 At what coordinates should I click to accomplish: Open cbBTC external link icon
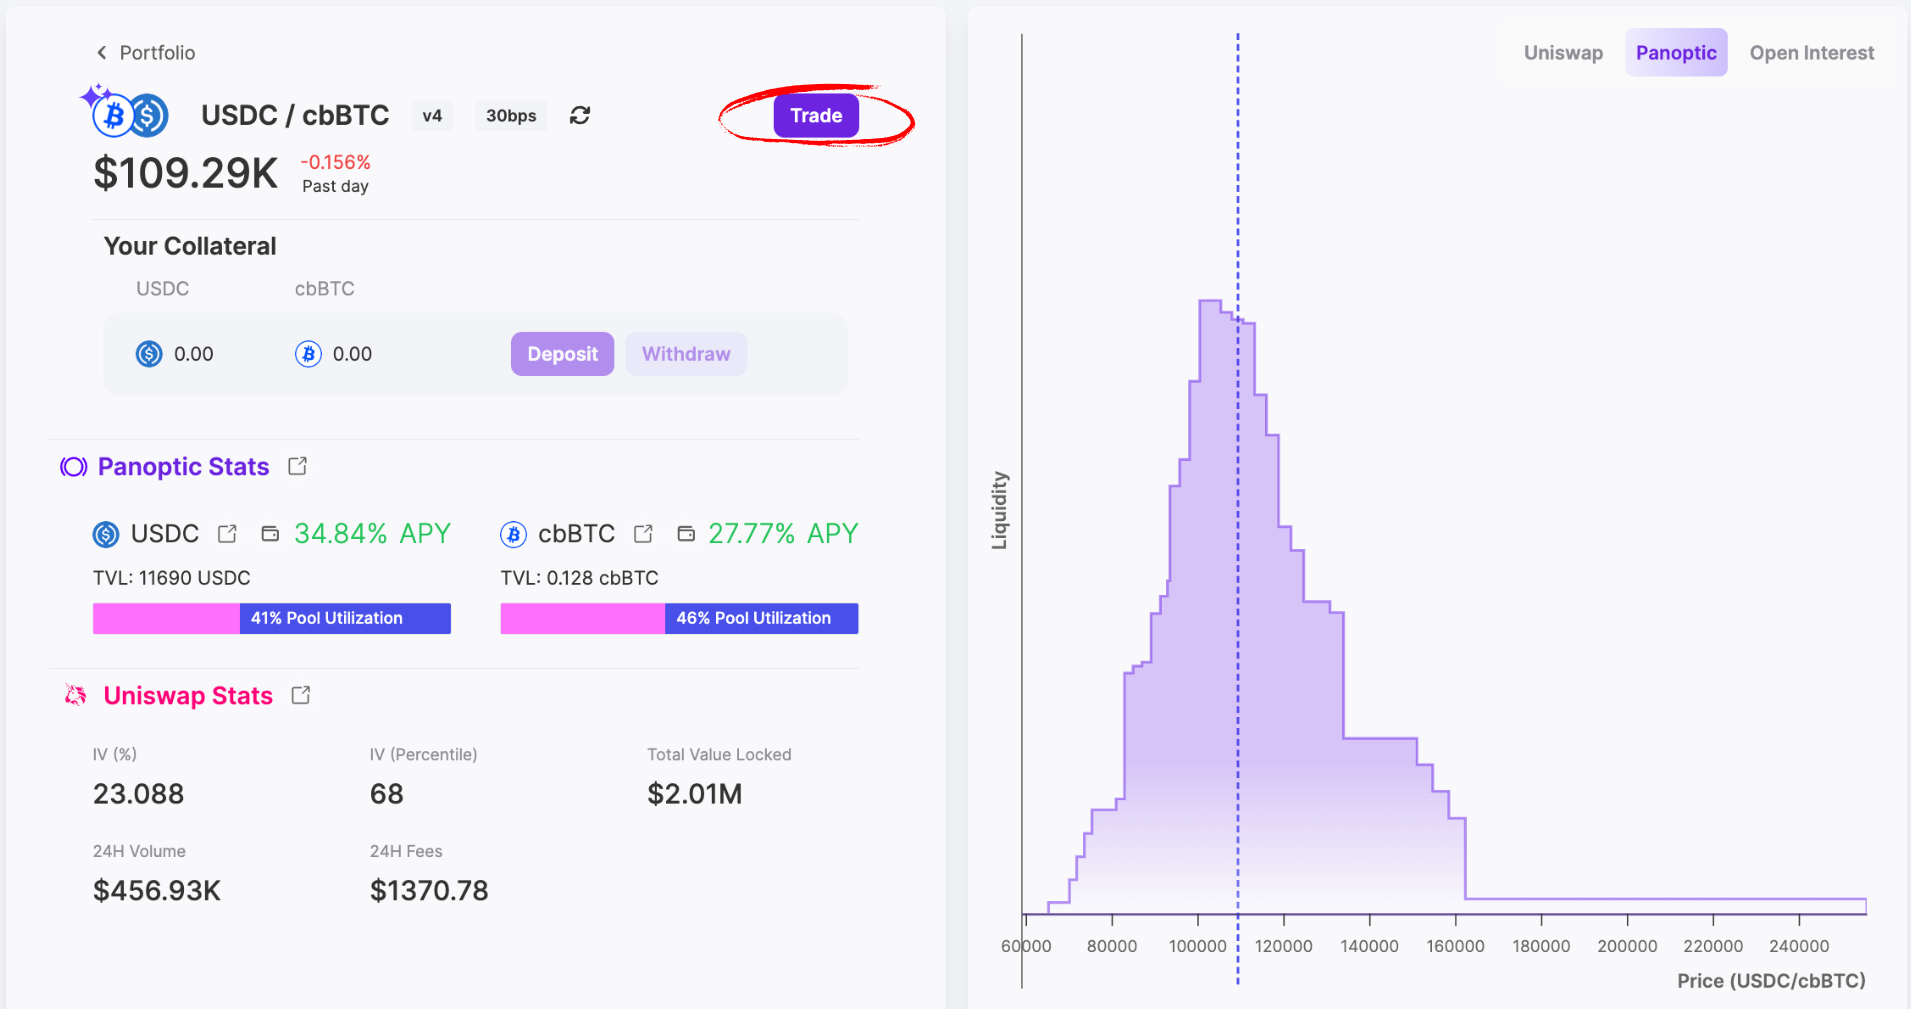[643, 534]
